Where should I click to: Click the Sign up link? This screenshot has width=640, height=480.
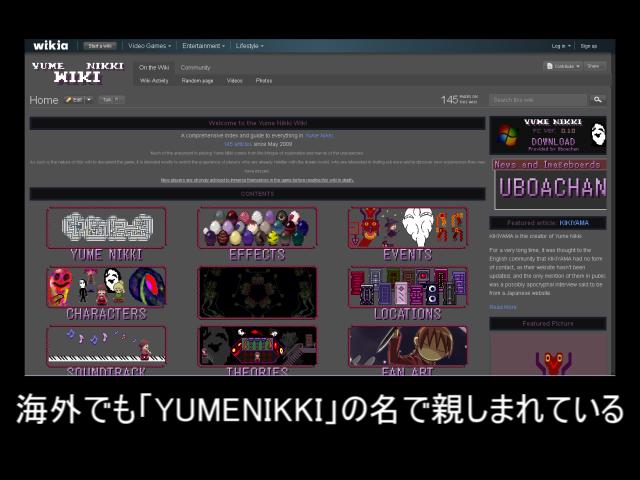pyautogui.click(x=589, y=46)
